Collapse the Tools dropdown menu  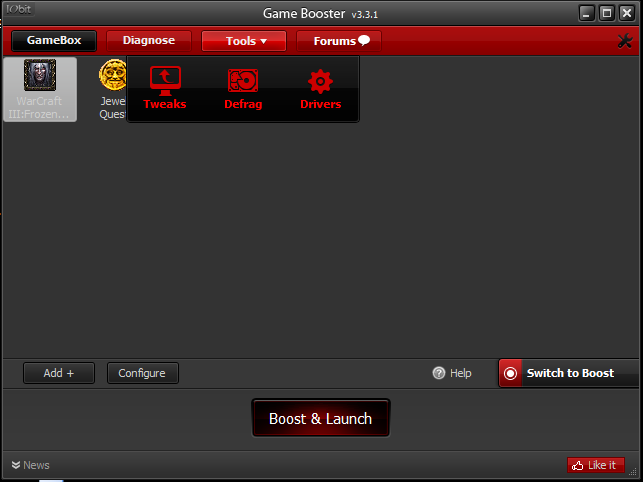pos(244,41)
